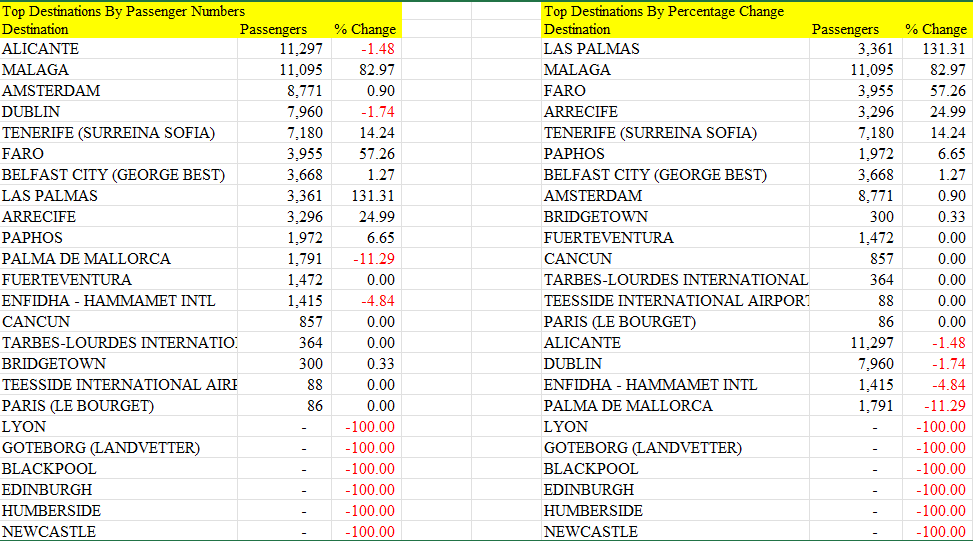This screenshot has width=973, height=541.
Task: Select BRIDGETOWN cell in the right table
Action: click(x=675, y=217)
